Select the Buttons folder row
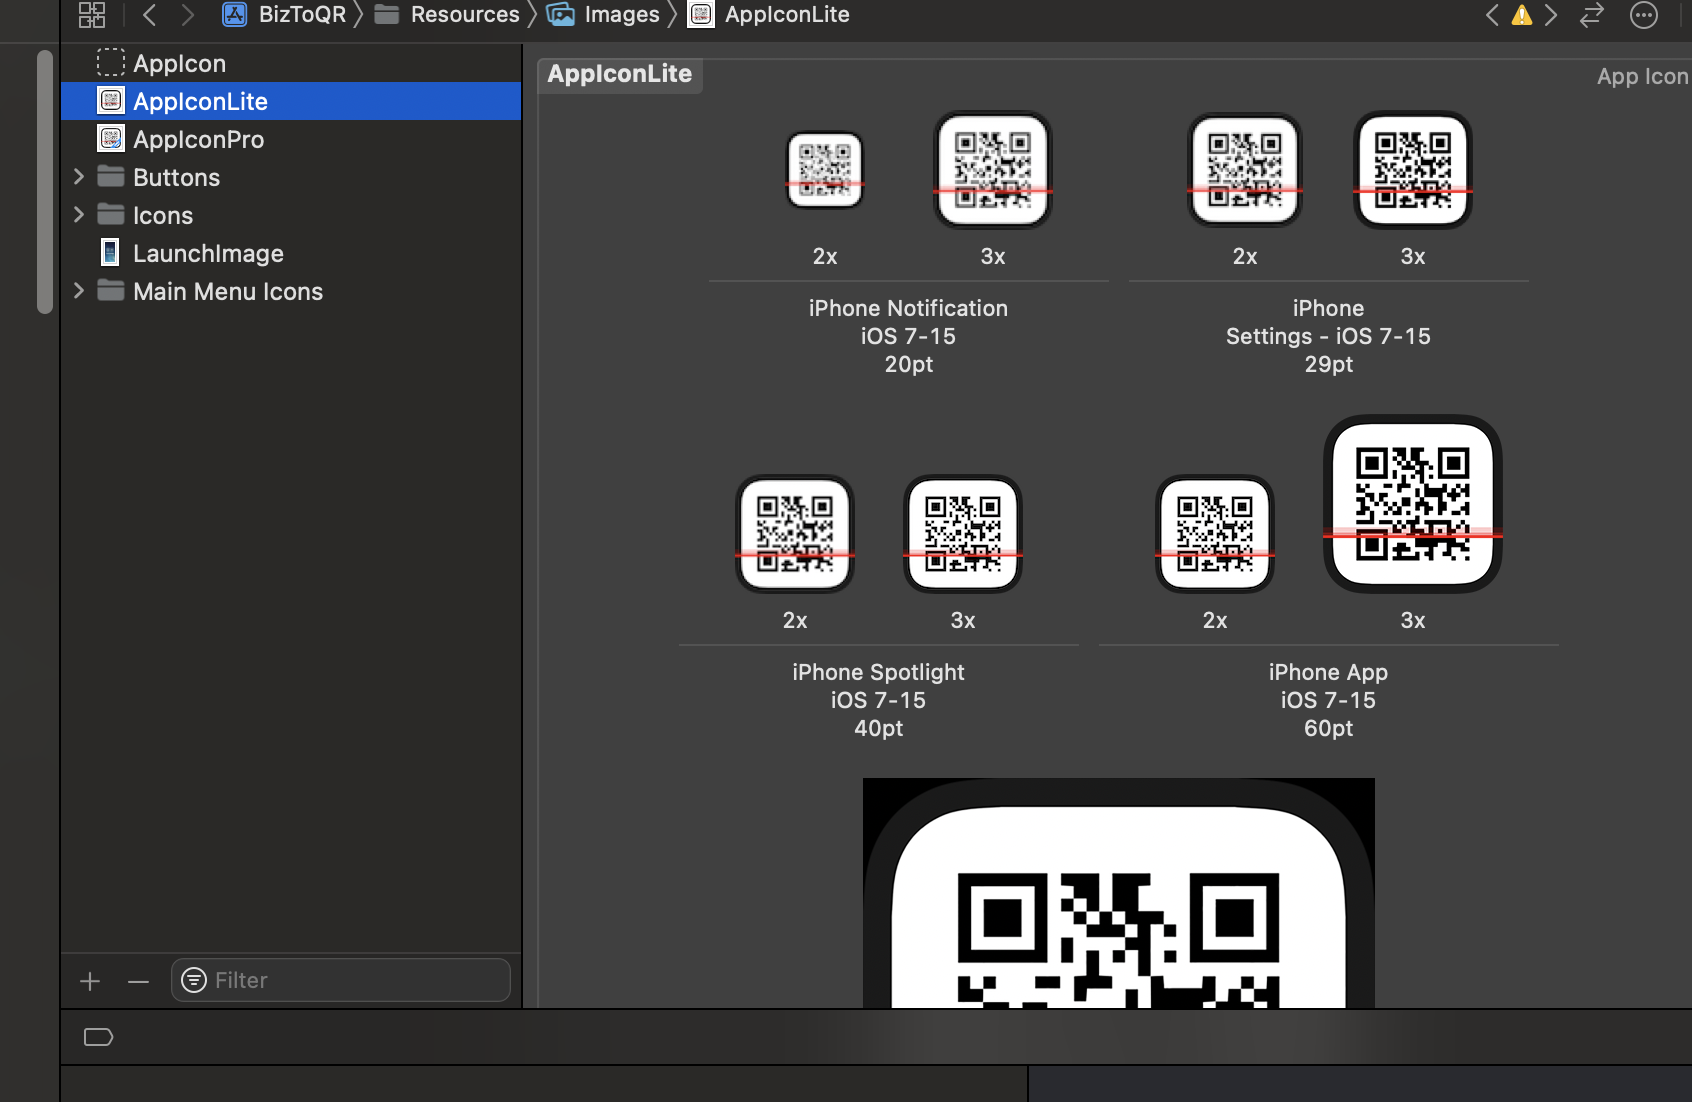This screenshot has width=1692, height=1102. [x=291, y=177]
